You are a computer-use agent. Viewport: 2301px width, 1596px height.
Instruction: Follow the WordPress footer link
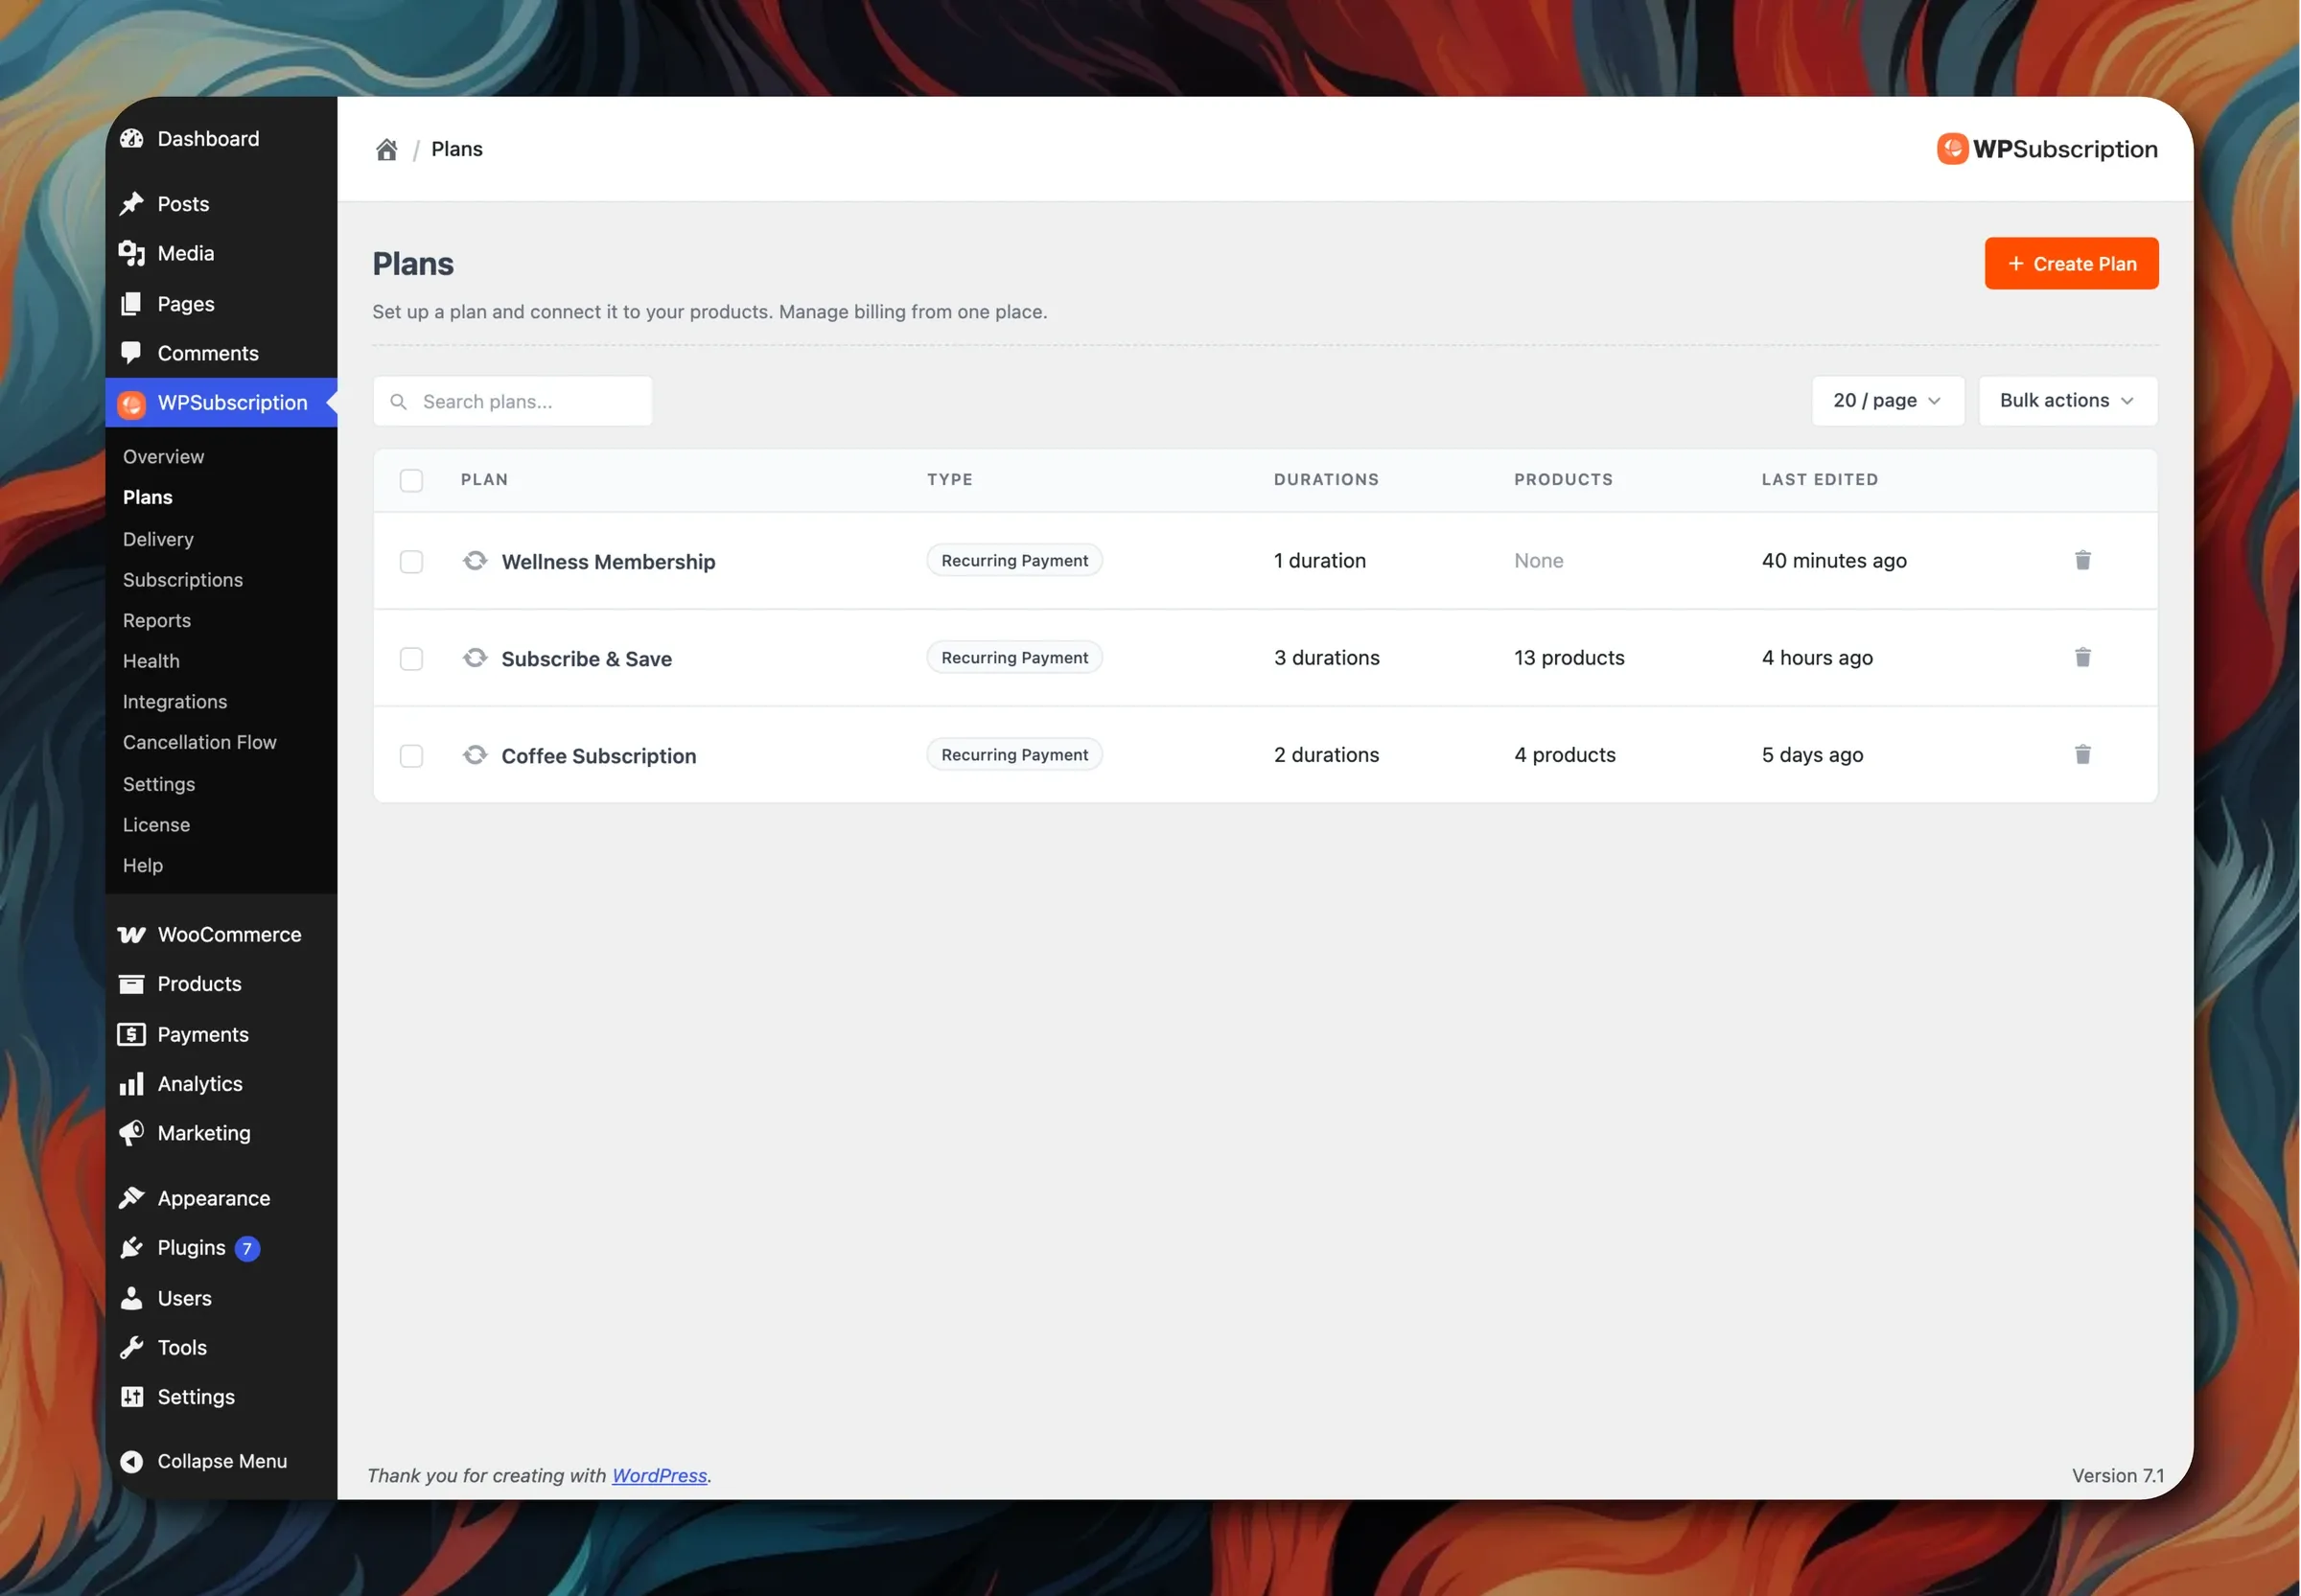pyautogui.click(x=659, y=1475)
